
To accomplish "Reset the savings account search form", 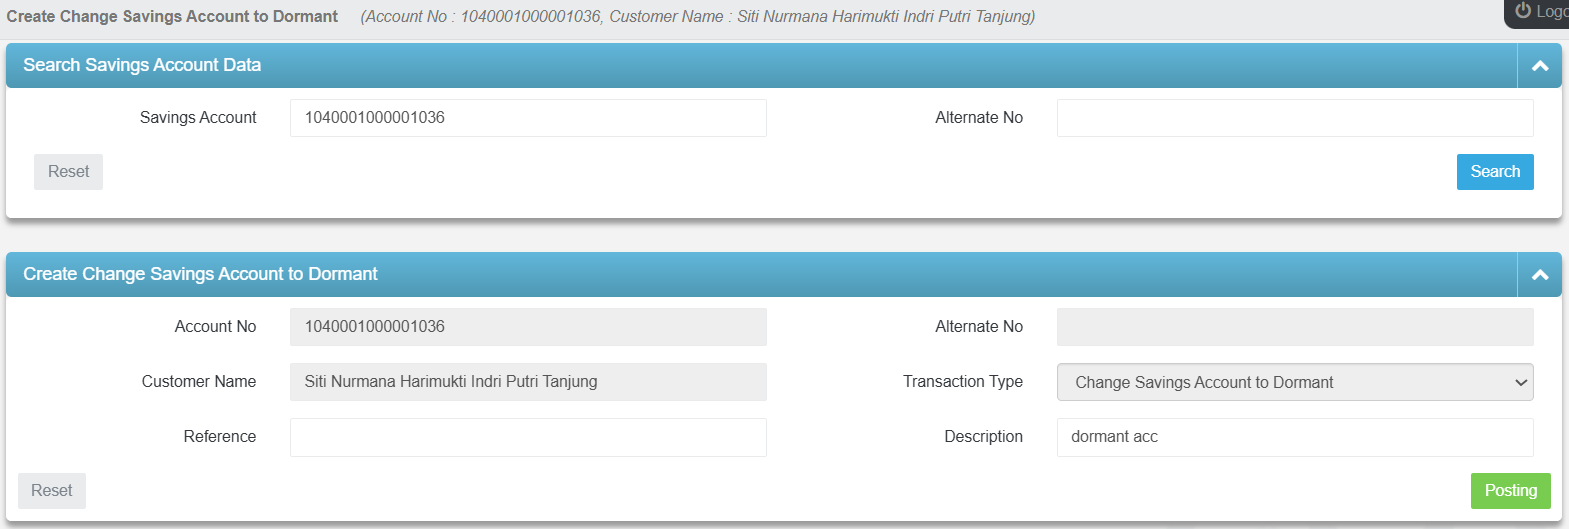I will (x=68, y=172).
